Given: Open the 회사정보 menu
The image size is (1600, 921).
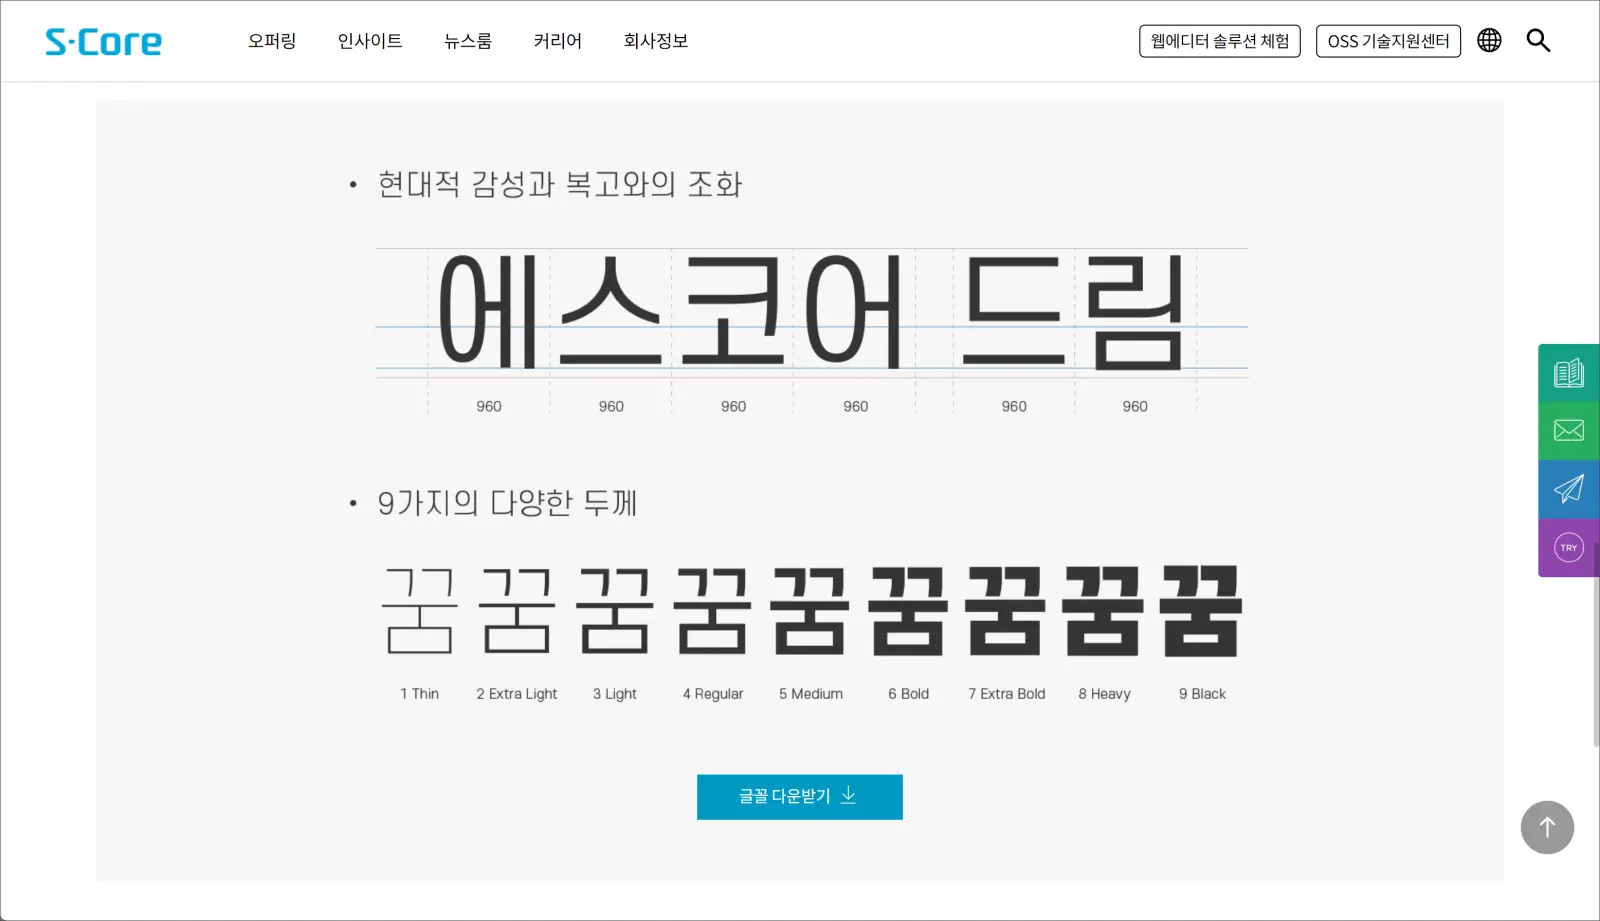Looking at the screenshot, I should click(x=656, y=41).
